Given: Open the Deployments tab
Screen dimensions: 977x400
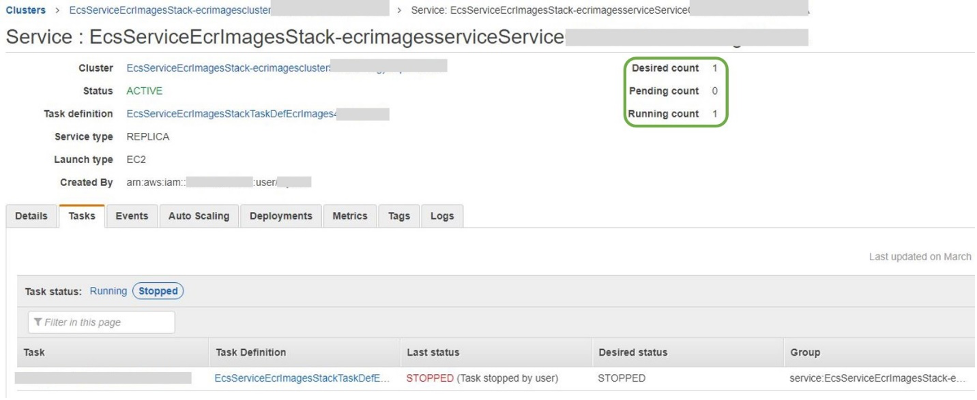Looking at the screenshot, I should [281, 216].
